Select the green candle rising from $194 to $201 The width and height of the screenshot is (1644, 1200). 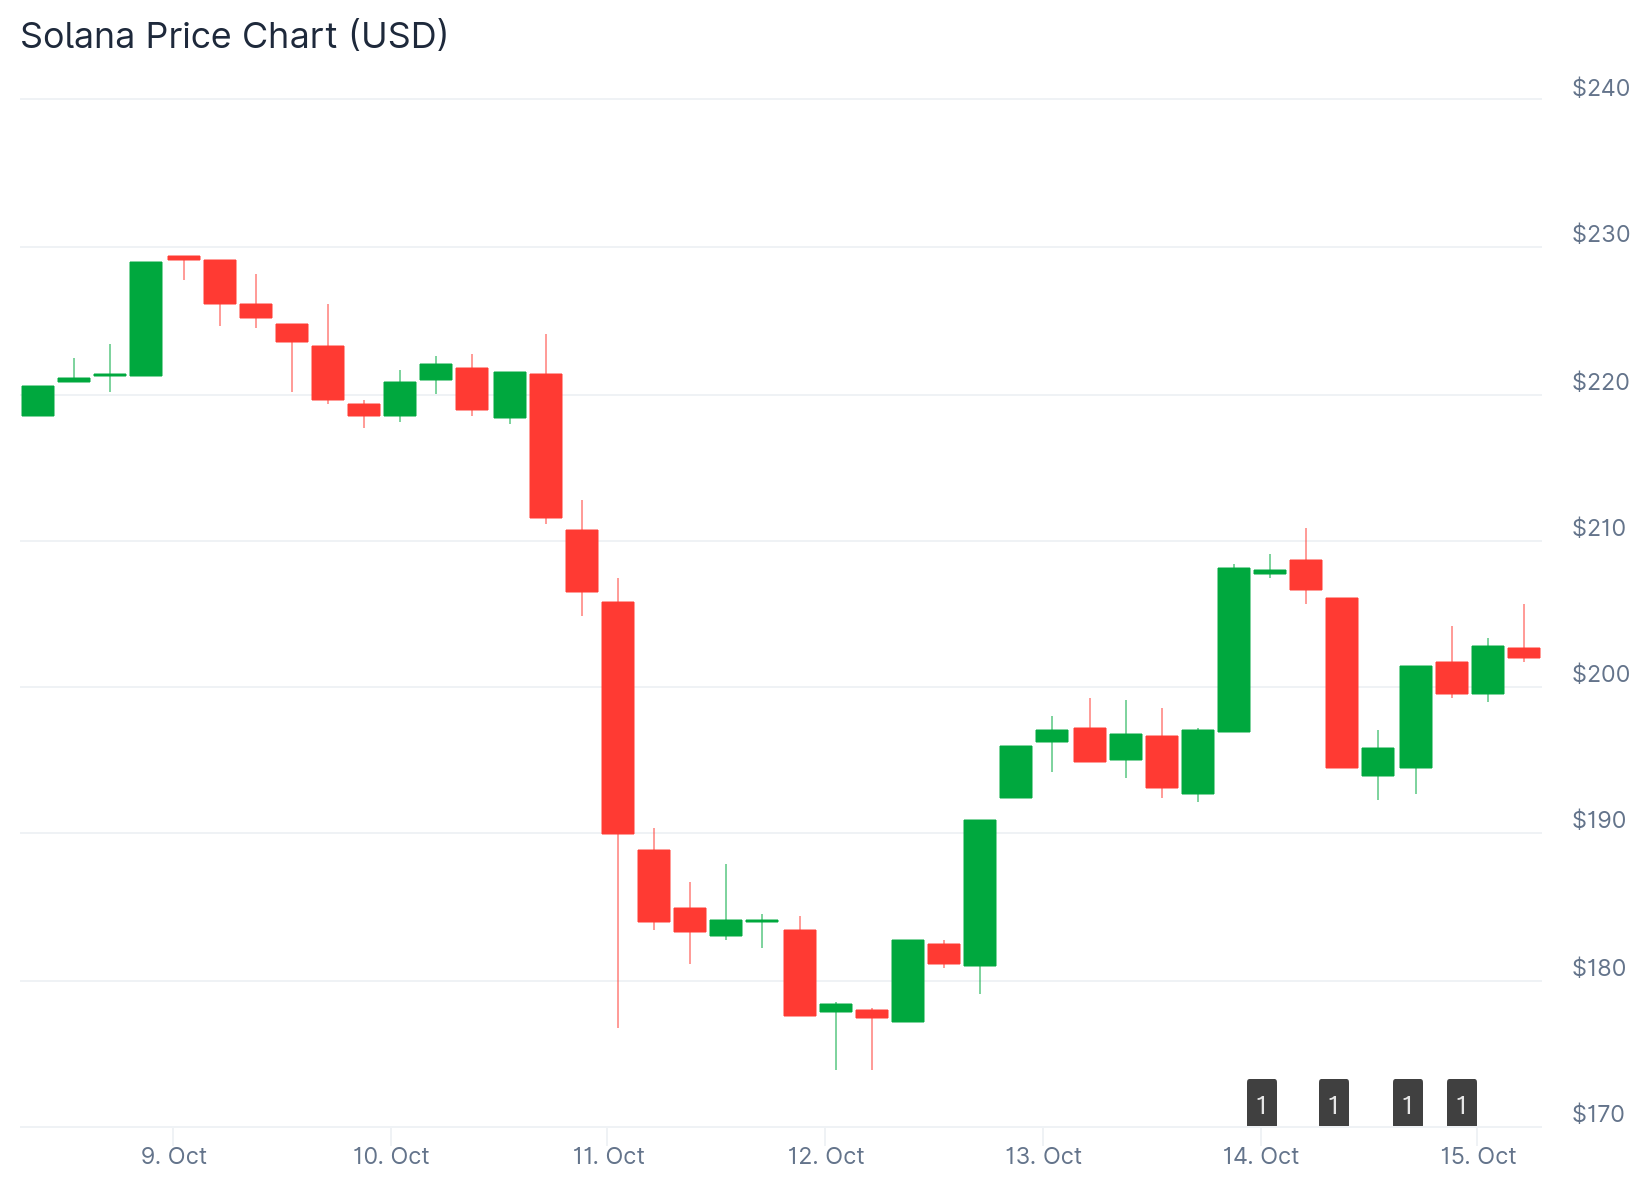(x=1416, y=717)
